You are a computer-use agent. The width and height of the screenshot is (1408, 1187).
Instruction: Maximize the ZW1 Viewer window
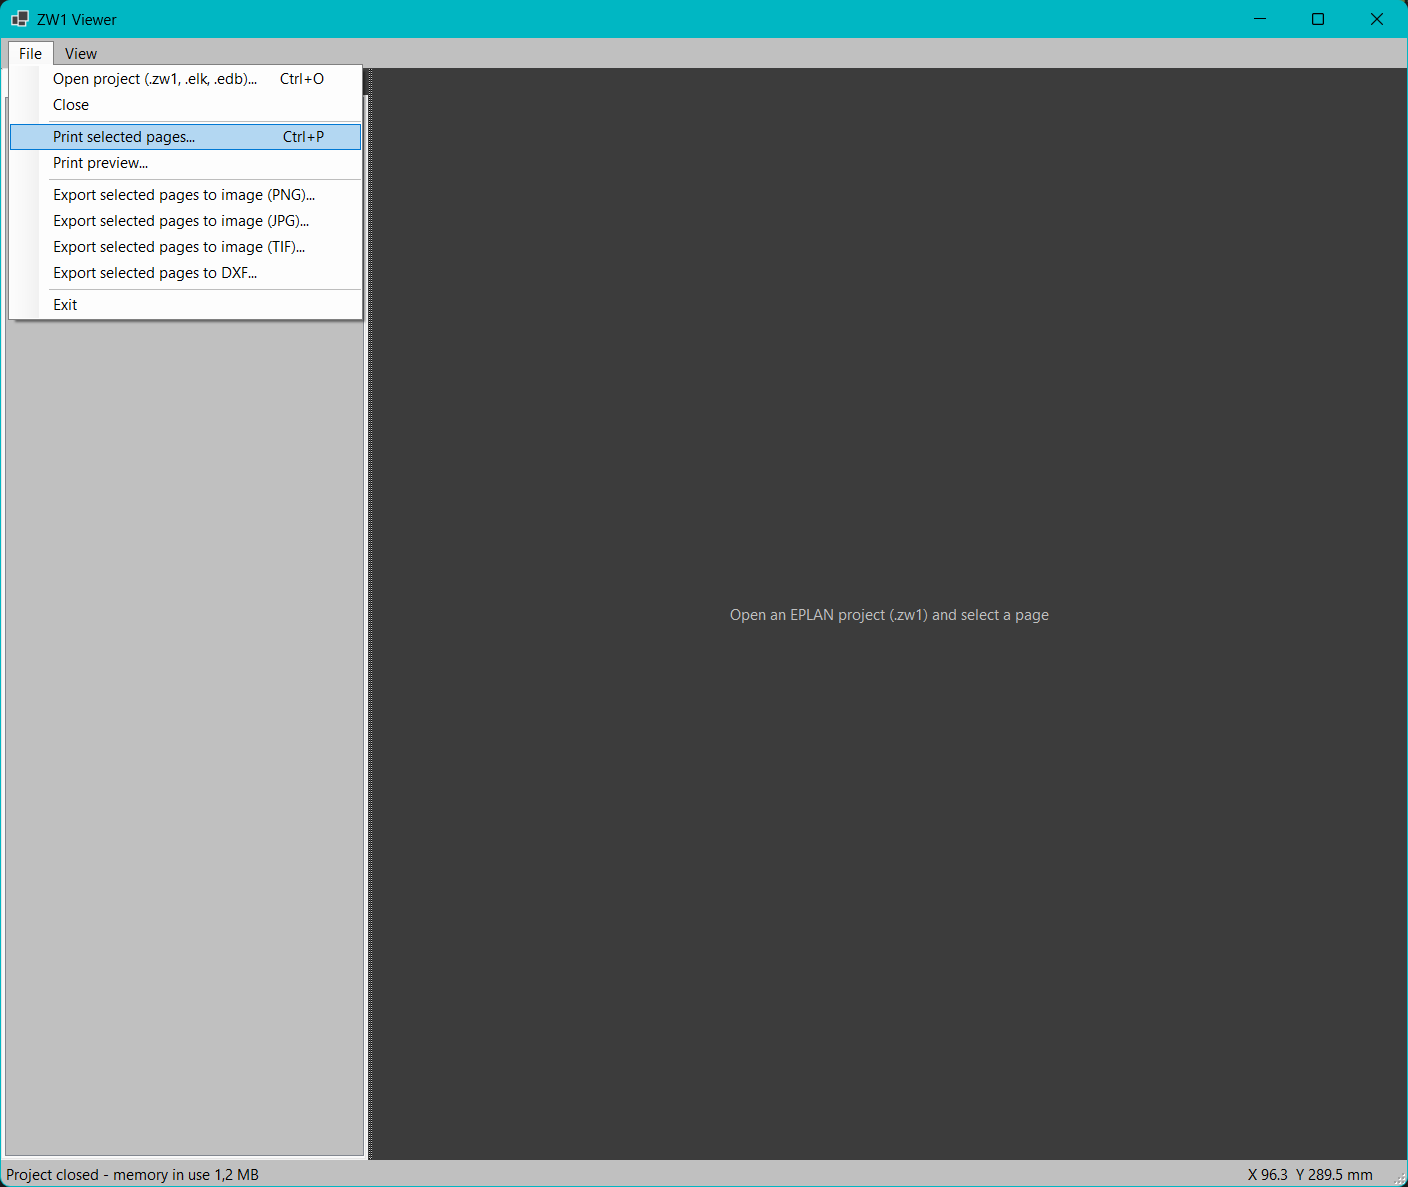click(1318, 19)
